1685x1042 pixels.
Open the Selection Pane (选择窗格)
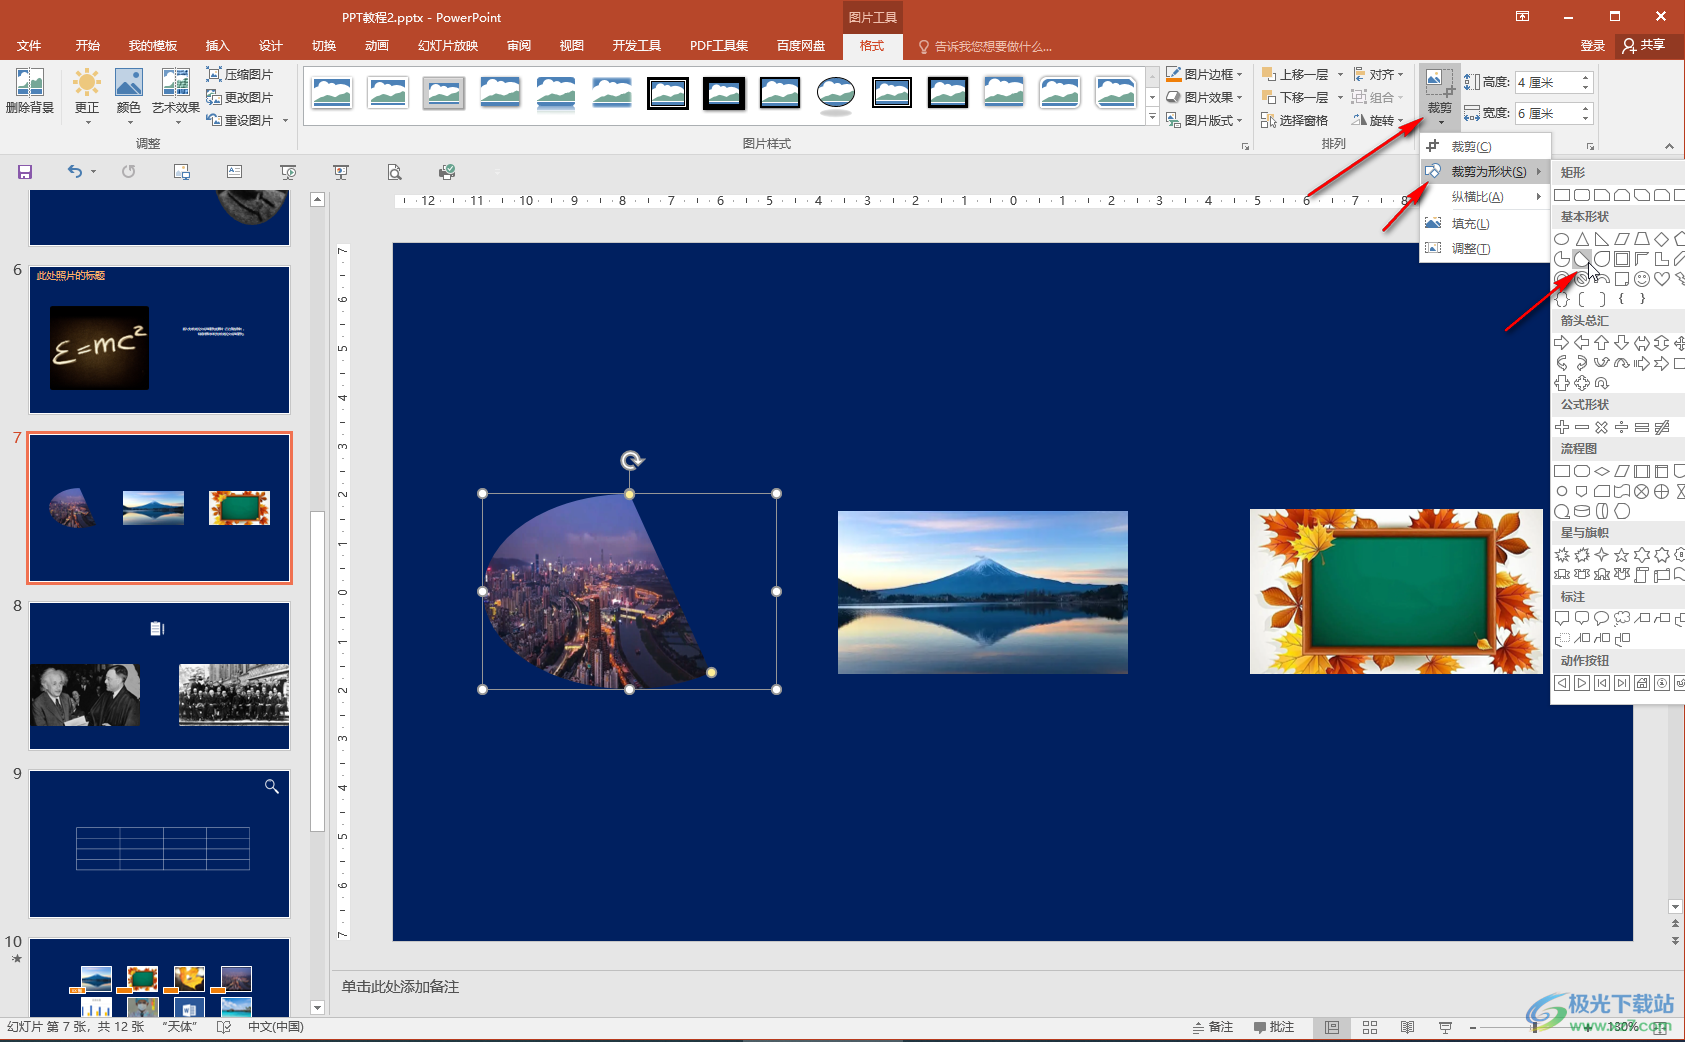(1295, 120)
